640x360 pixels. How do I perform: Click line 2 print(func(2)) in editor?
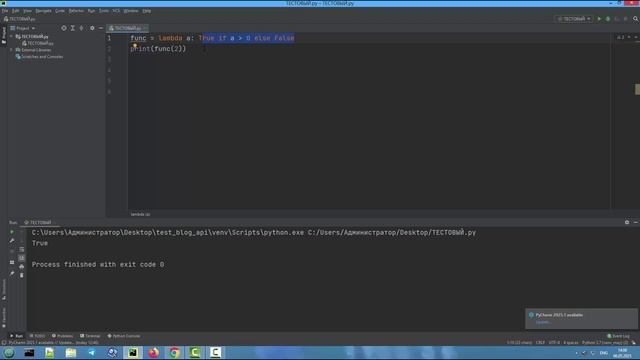(158, 49)
